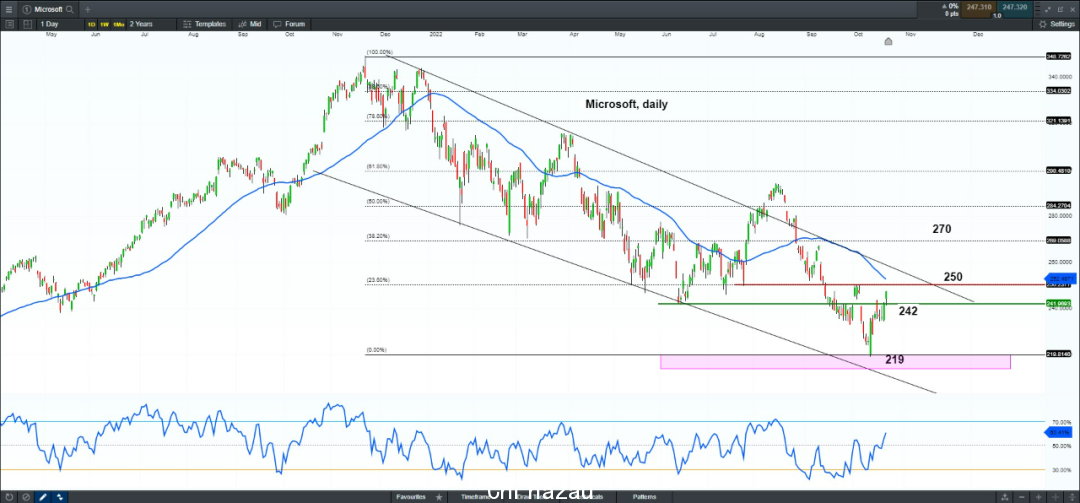The height and width of the screenshot is (503, 1080).
Task: Click the share/export icon at bottom right
Action: [x=1005, y=497]
